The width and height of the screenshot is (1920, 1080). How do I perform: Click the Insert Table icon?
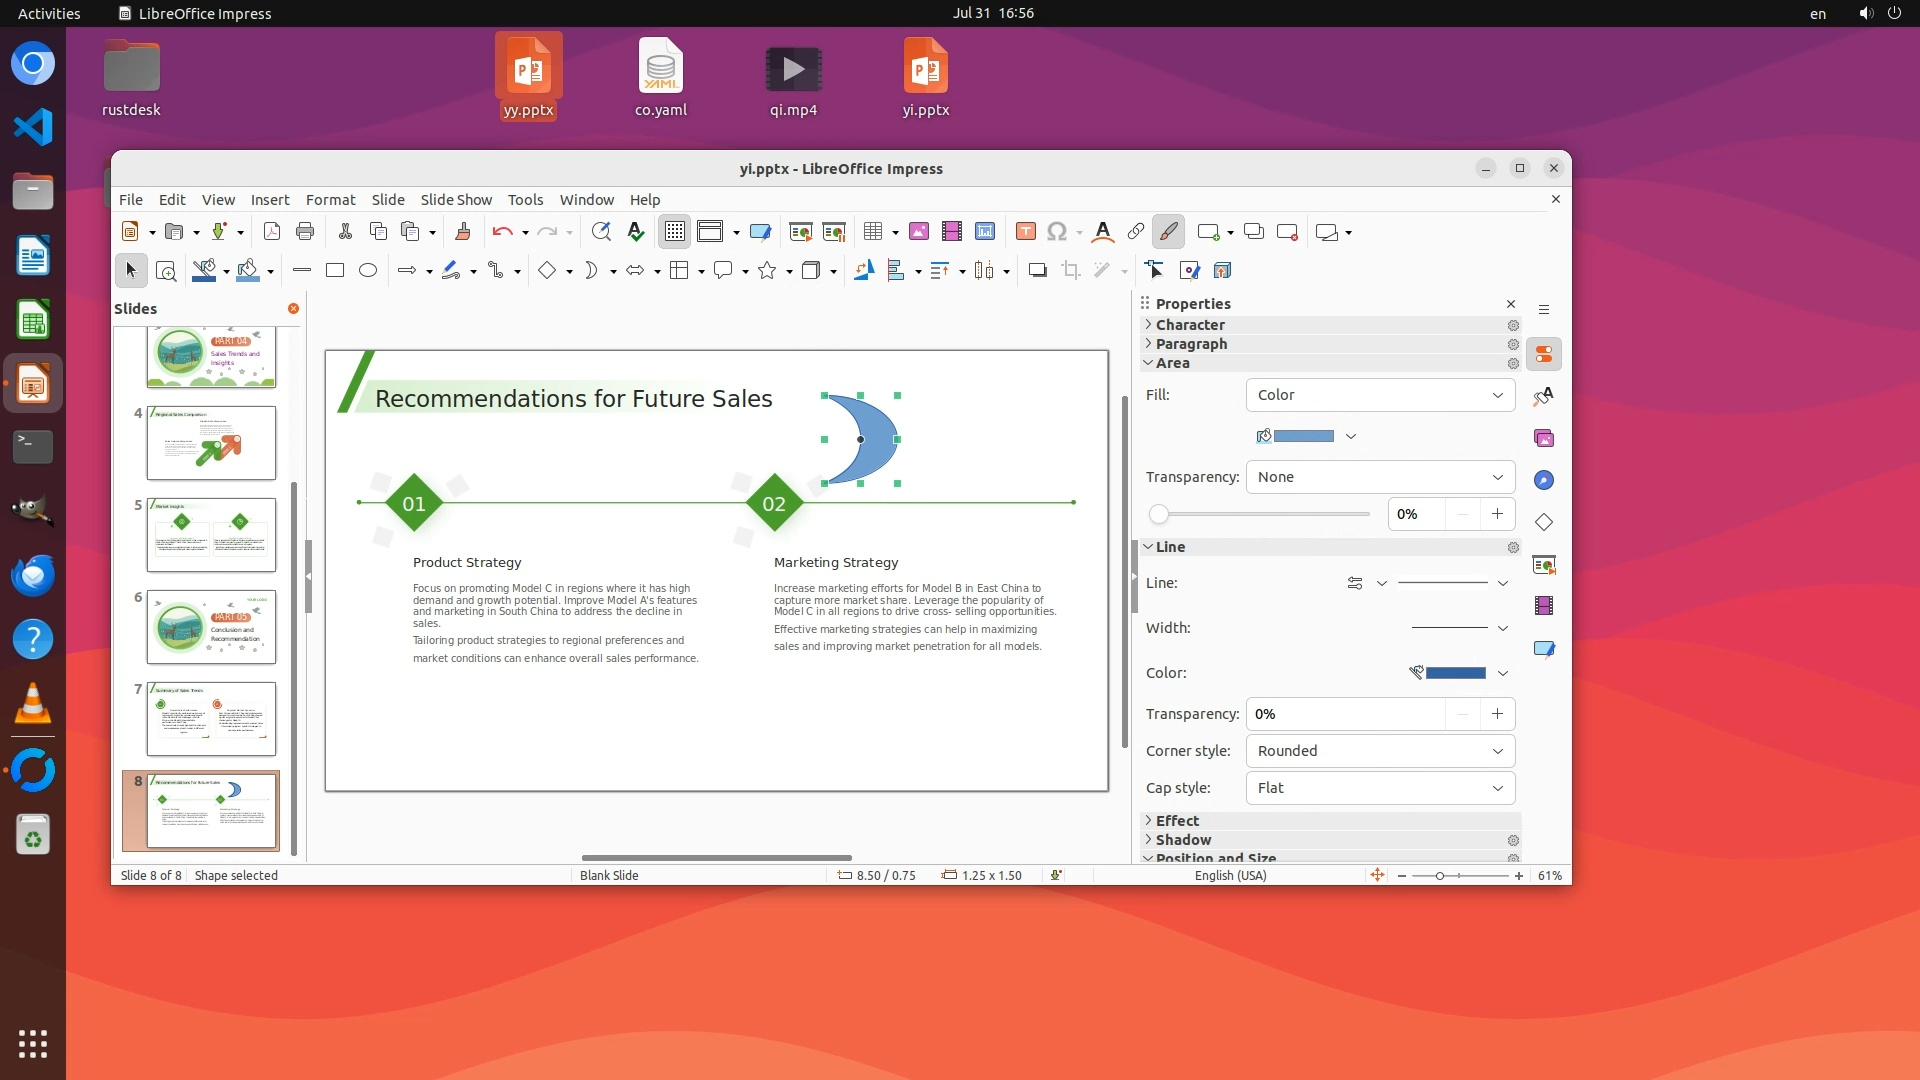873,232
